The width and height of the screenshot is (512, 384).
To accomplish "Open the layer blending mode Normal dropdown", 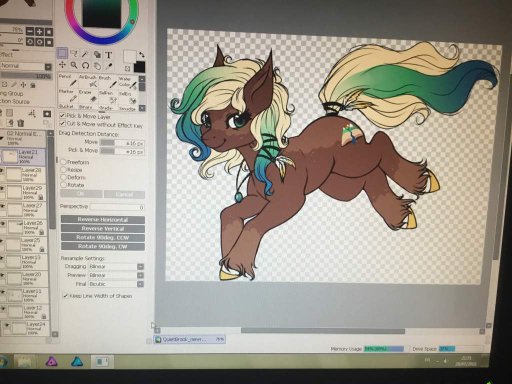I will (x=26, y=66).
